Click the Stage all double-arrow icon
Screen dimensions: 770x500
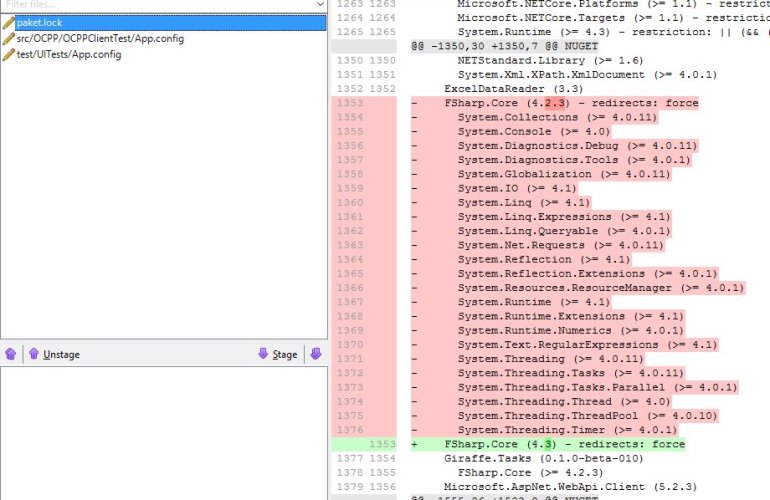point(317,353)
